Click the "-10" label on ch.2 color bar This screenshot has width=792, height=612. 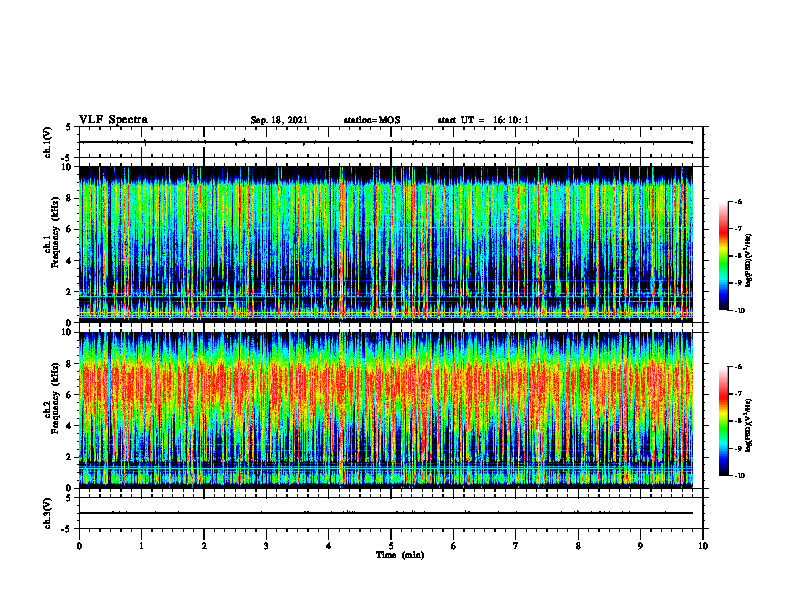(x=740, y=476)
